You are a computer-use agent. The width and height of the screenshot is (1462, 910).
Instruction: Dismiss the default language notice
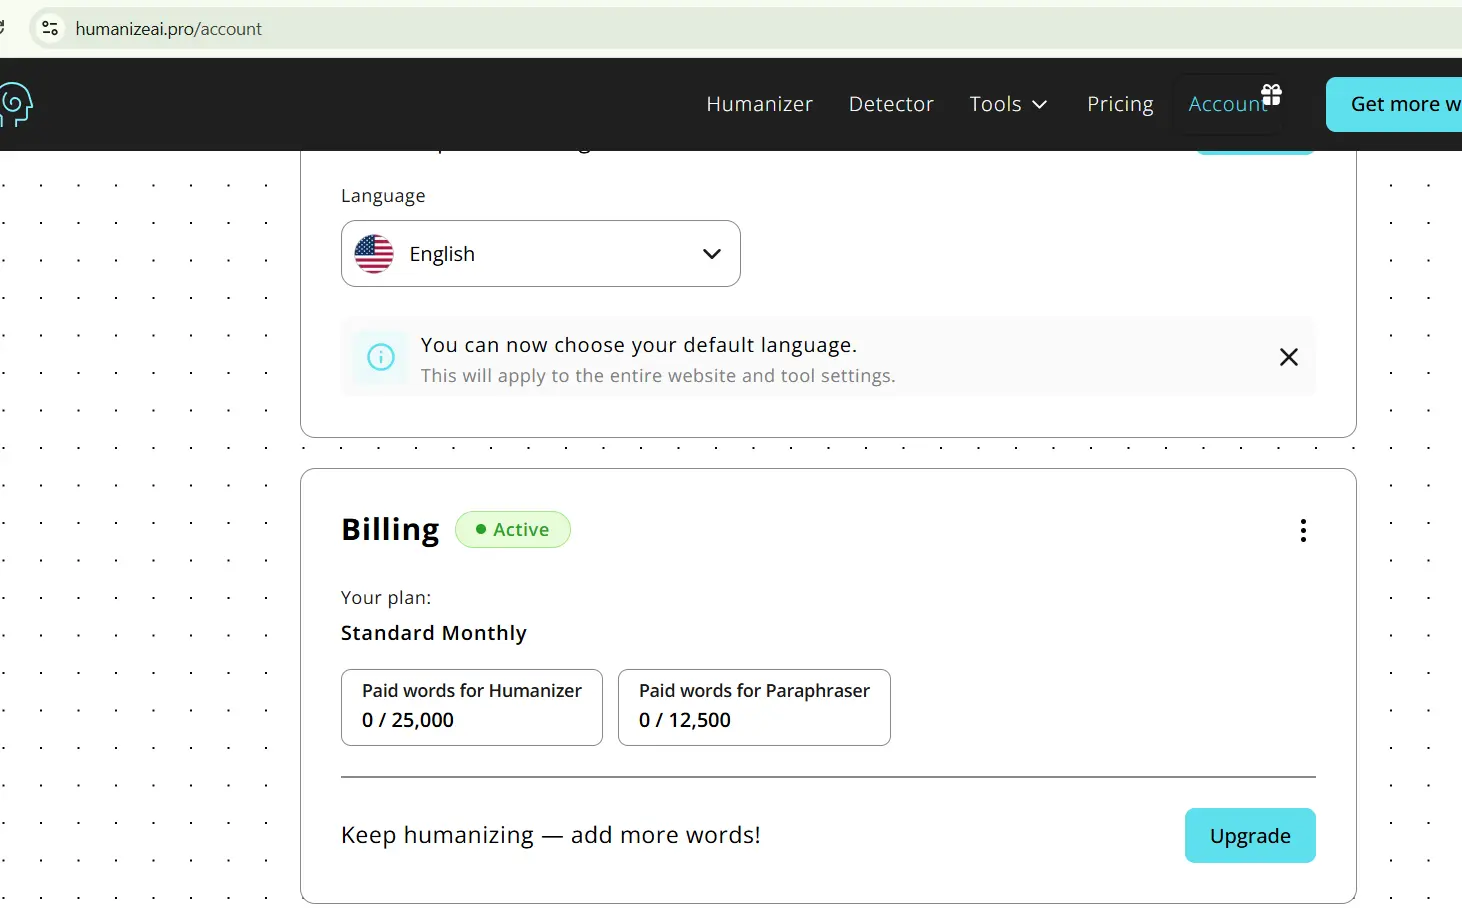point(1289,357)
